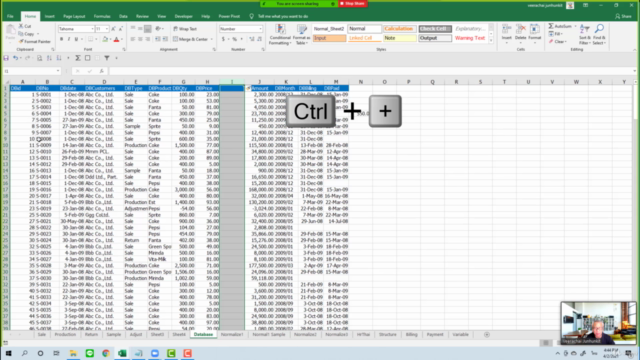Image resolution: width=640 pixels, height=360 pixels.
Task: Open the font size dropdown
Action: (x=107, y=29)
